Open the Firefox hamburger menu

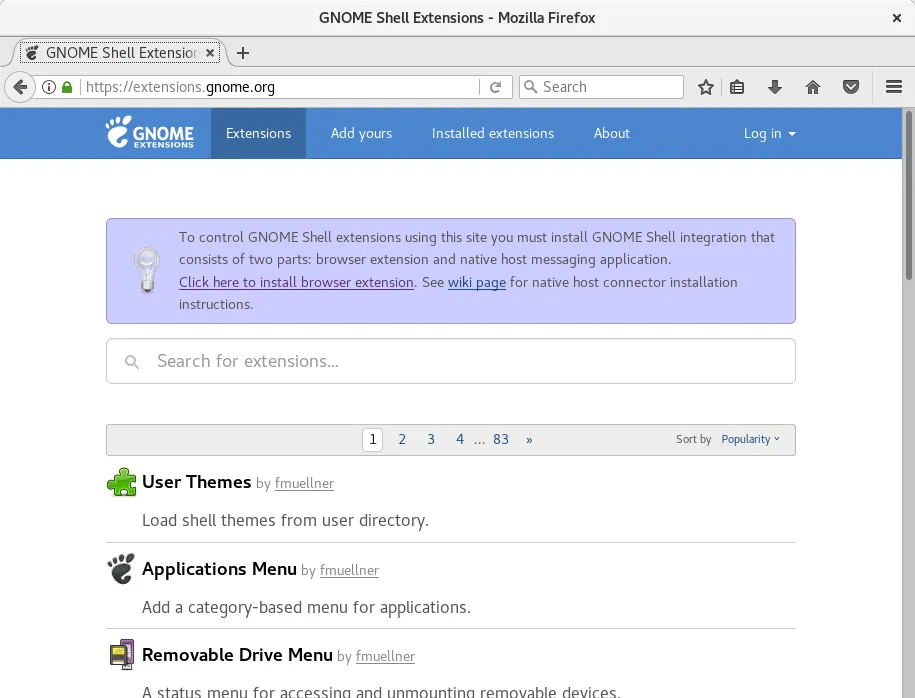coord(893,87)
